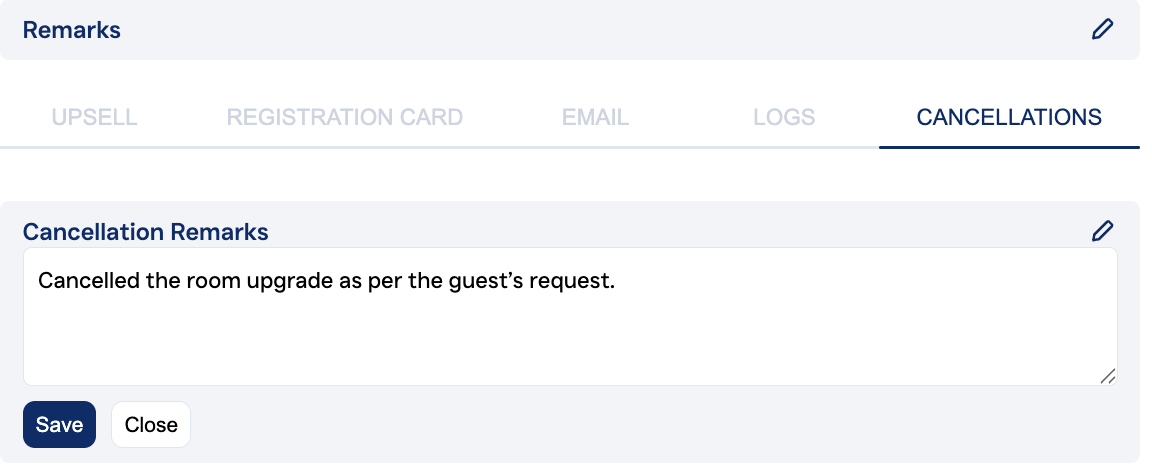Click empty space inside the remarks text box
This screenshot has width=1152, height=470.
pyautogui.click(x=570, y=340)
